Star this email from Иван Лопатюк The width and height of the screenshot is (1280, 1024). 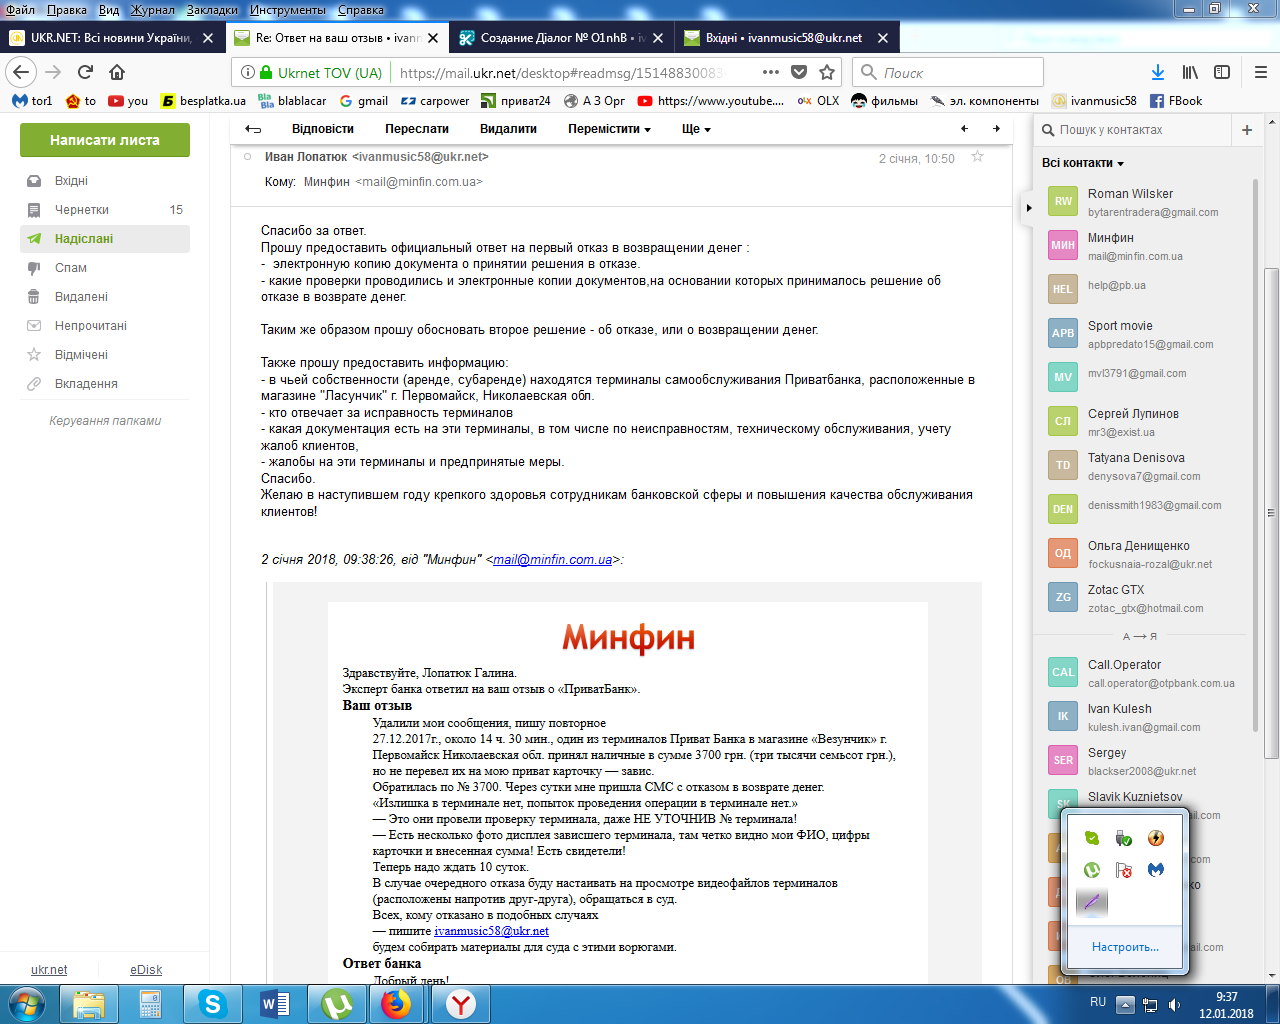click(977, 157)
